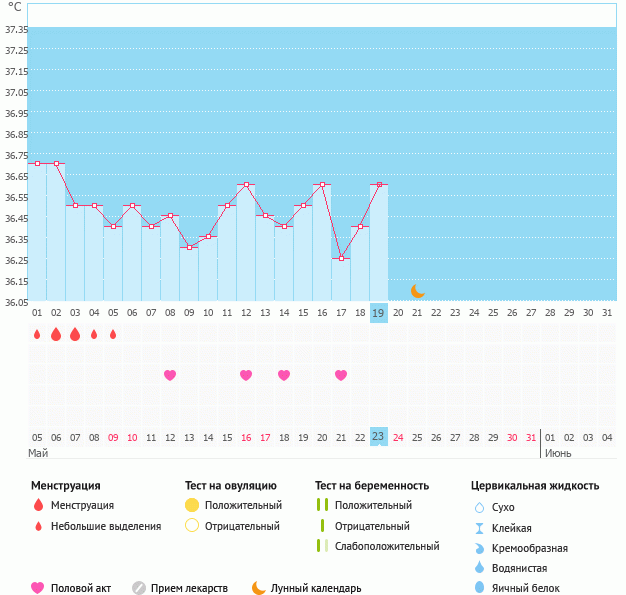Click the 'Слабоположительный' pregnancy test label
Viewport: 626px width, 595px height.
pyautogui.click(x=387, y=546)
